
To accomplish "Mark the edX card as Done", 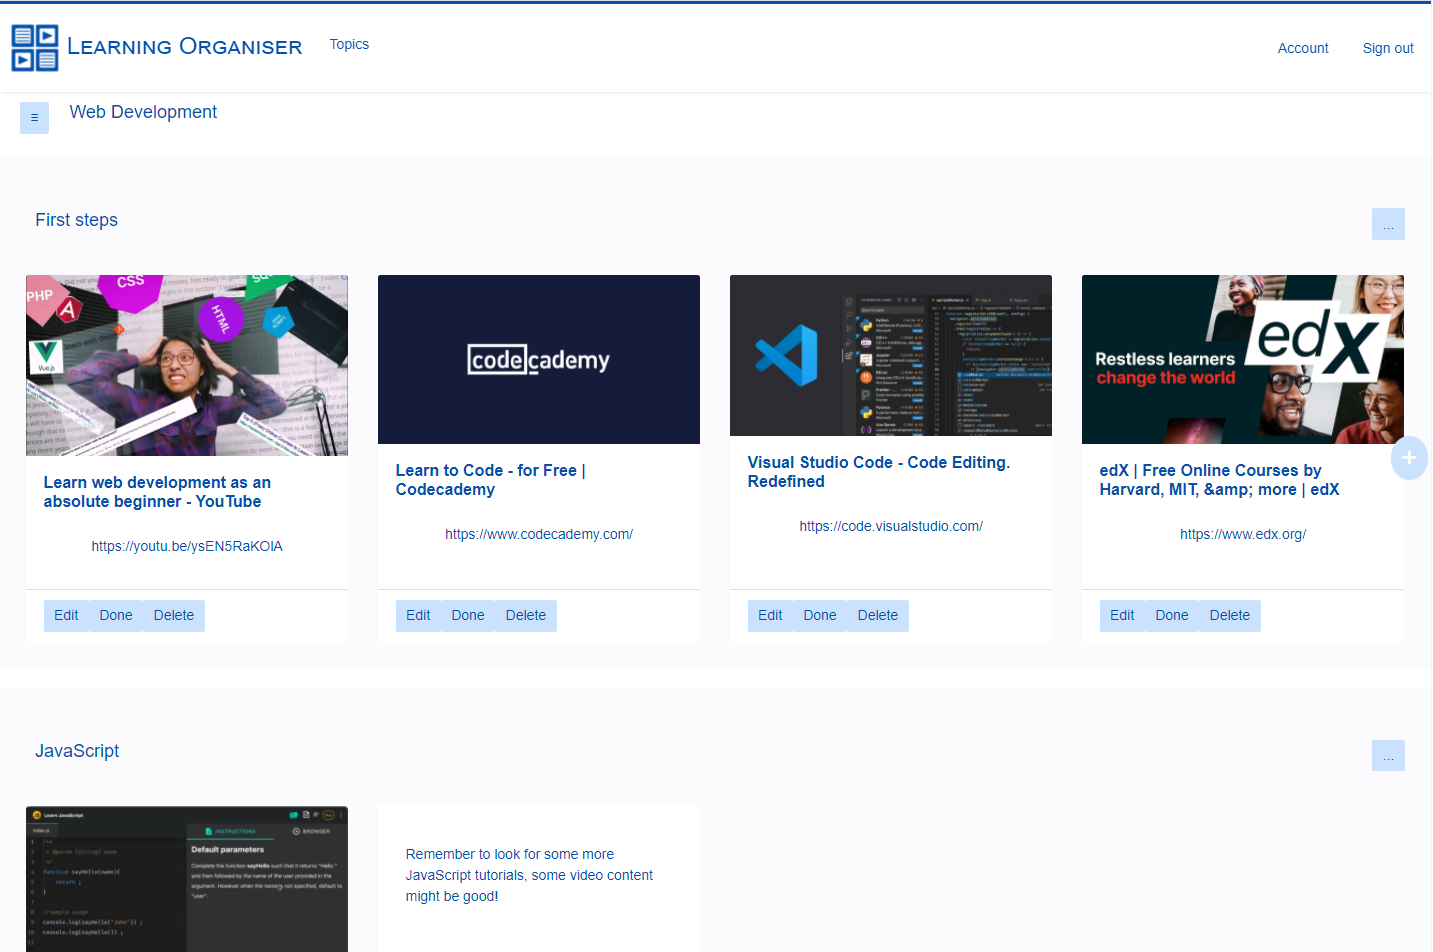I will point(1171,616).
